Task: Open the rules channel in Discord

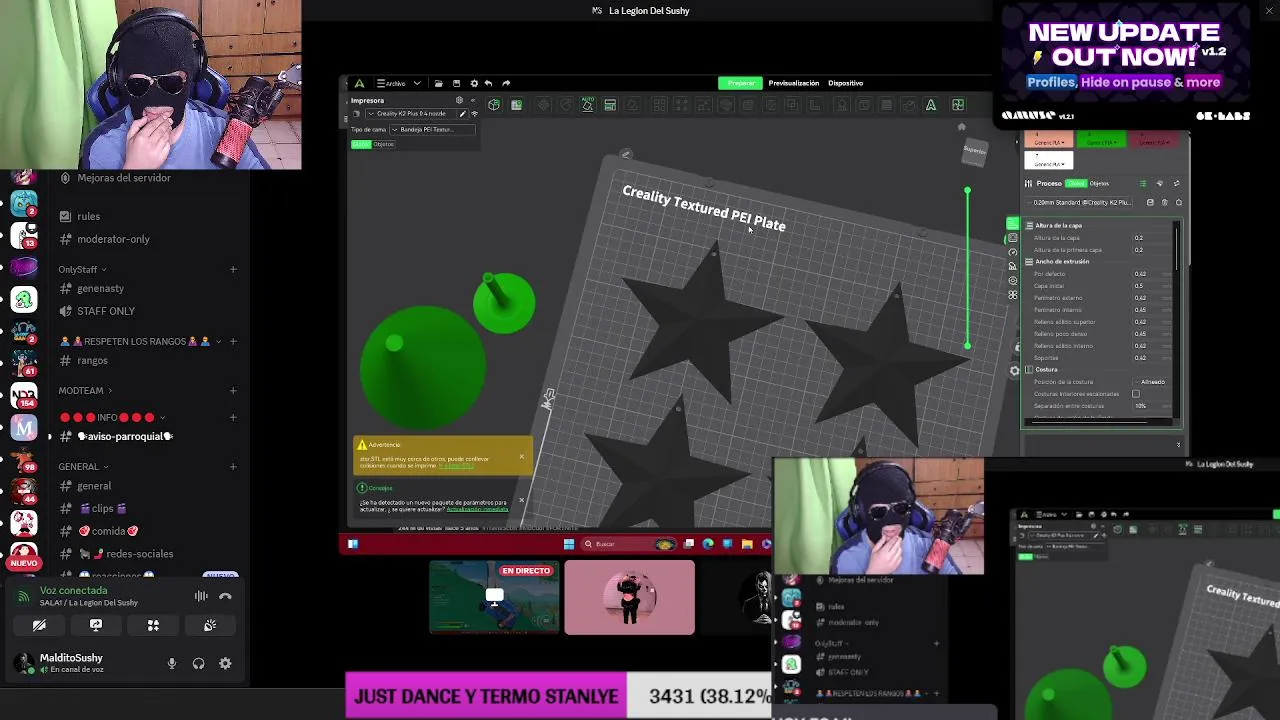Action: click(88, 216)
